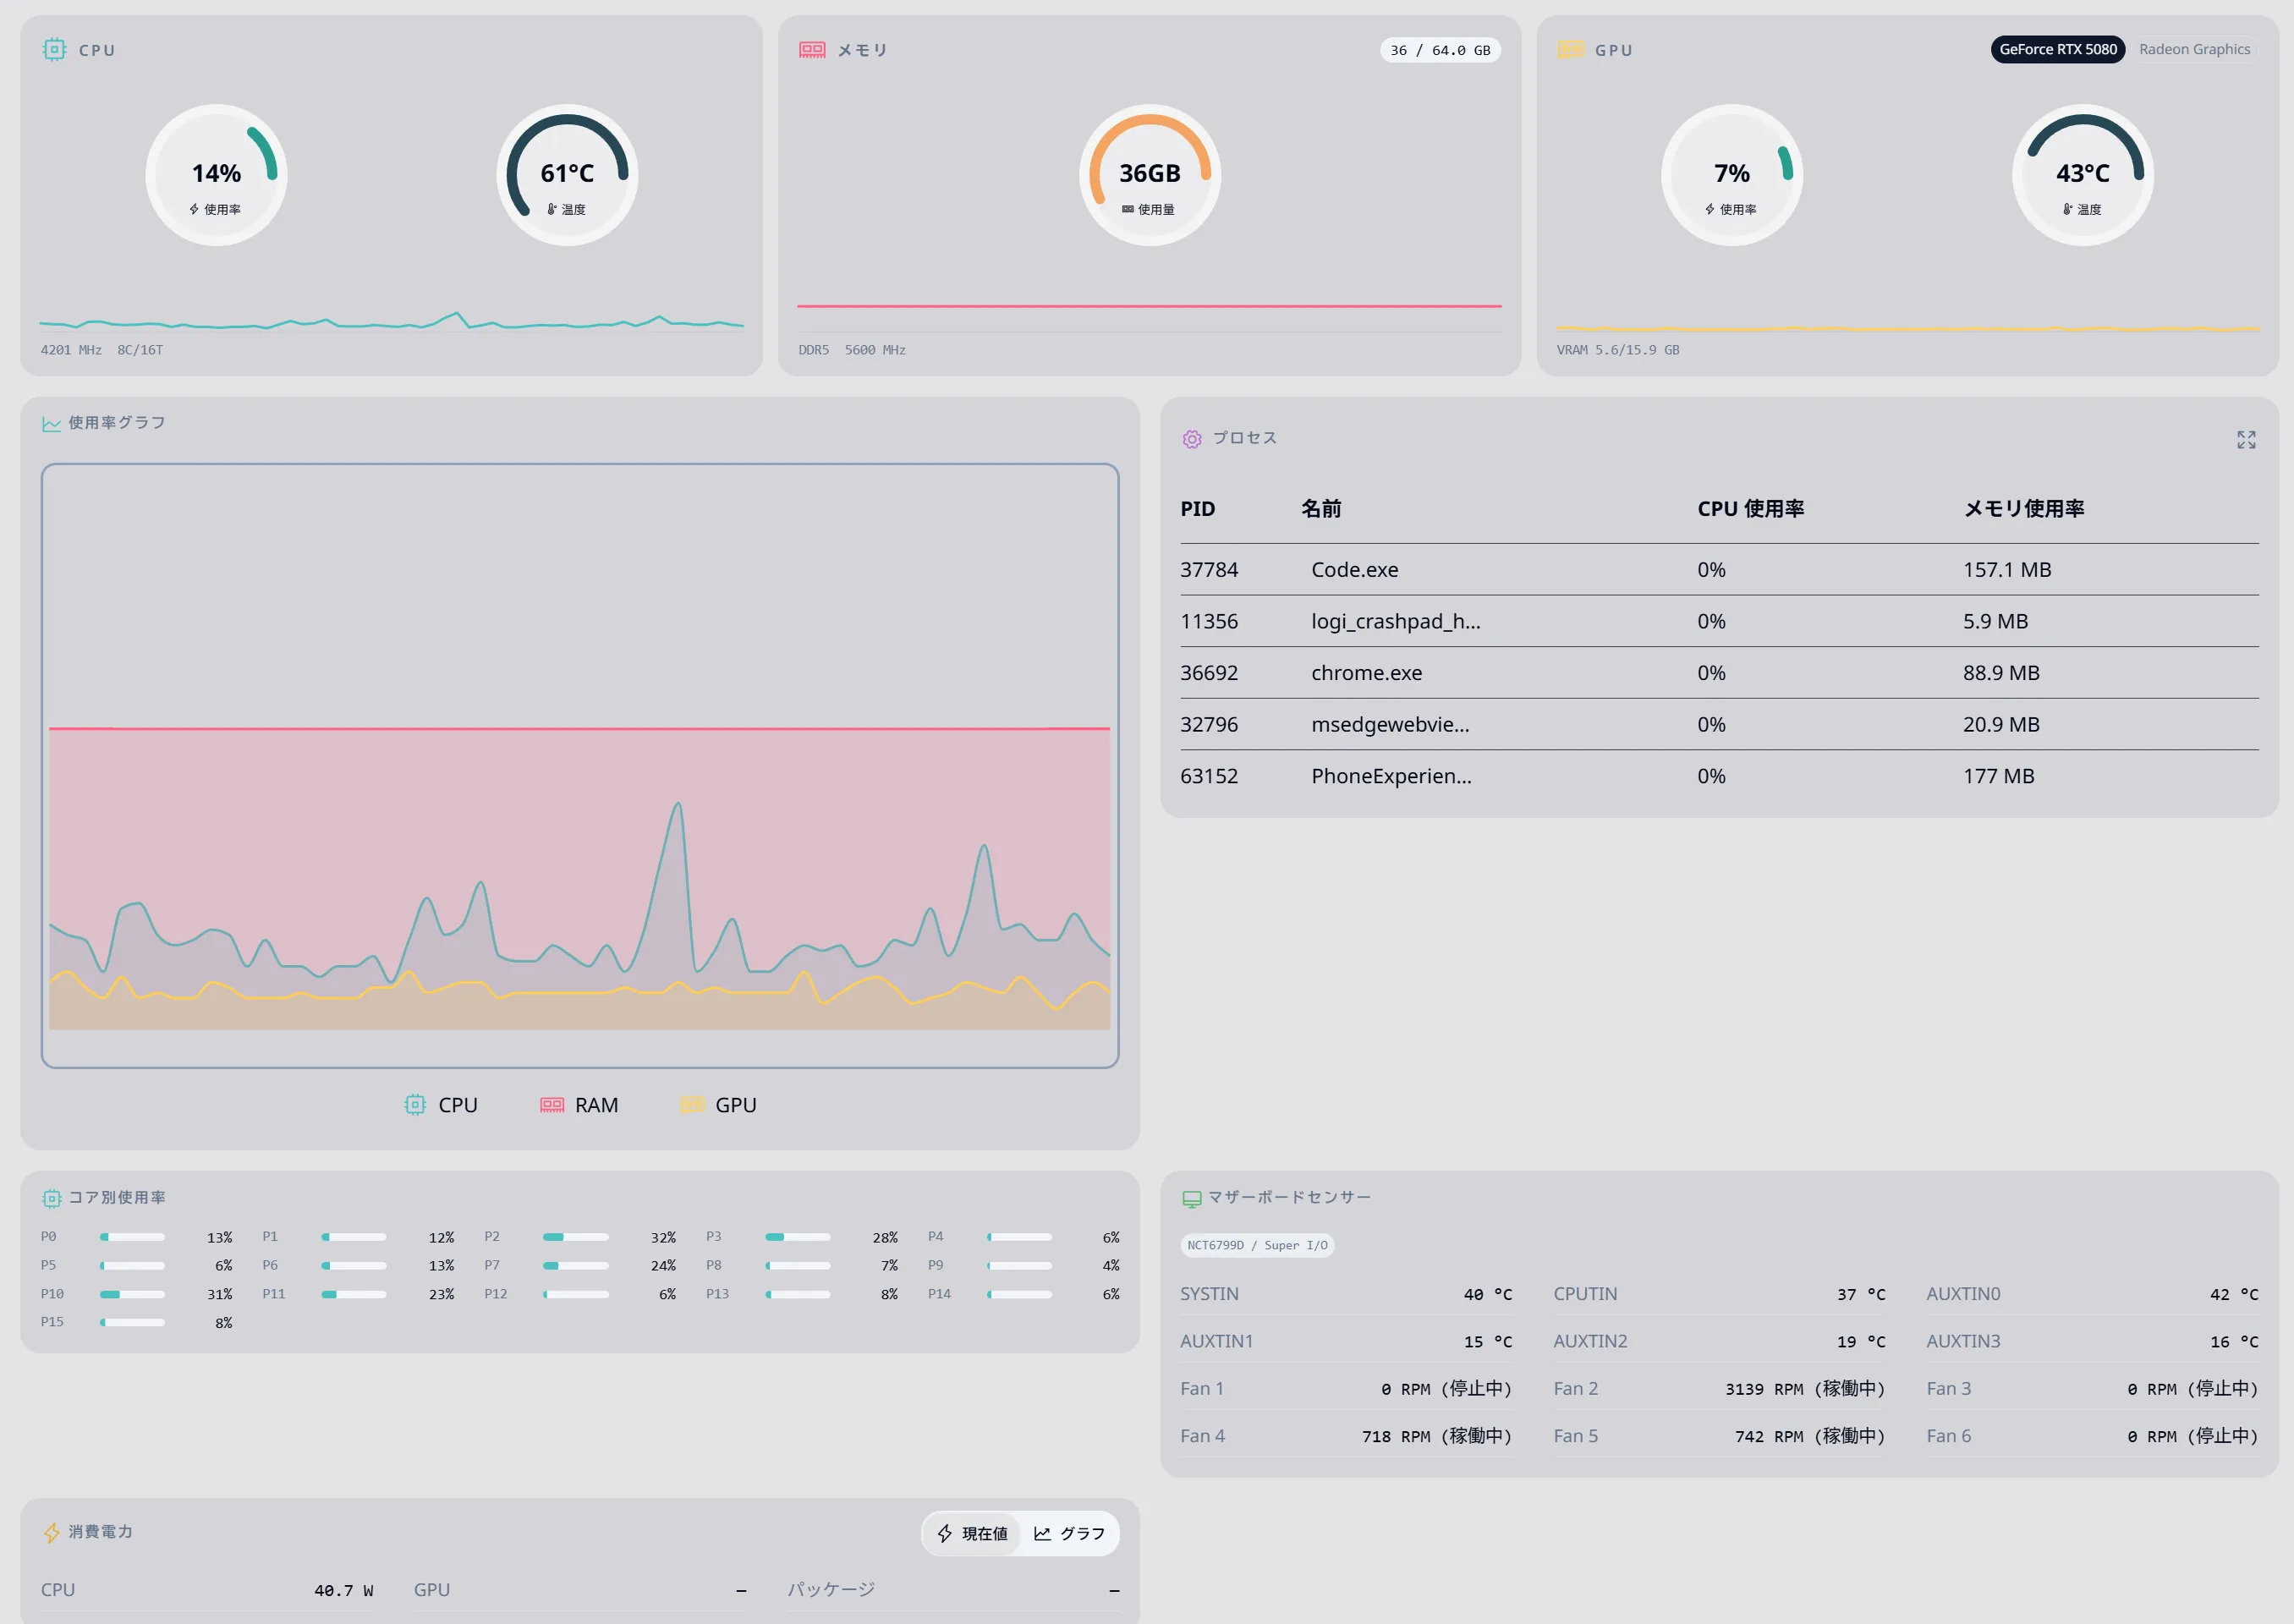Toggle RAM series in the usage graph legend
This screenshot has width=2294, height=1624.
579,1105
